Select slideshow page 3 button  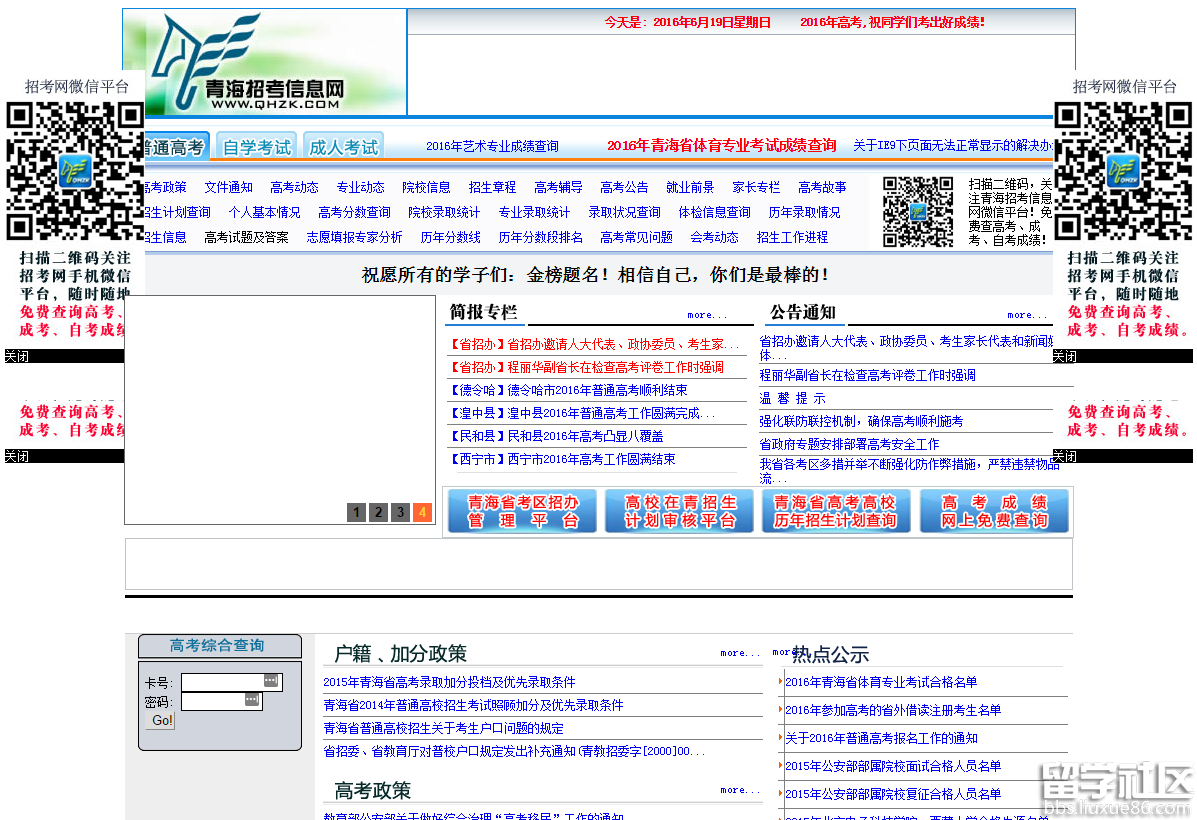pos(400,512)
